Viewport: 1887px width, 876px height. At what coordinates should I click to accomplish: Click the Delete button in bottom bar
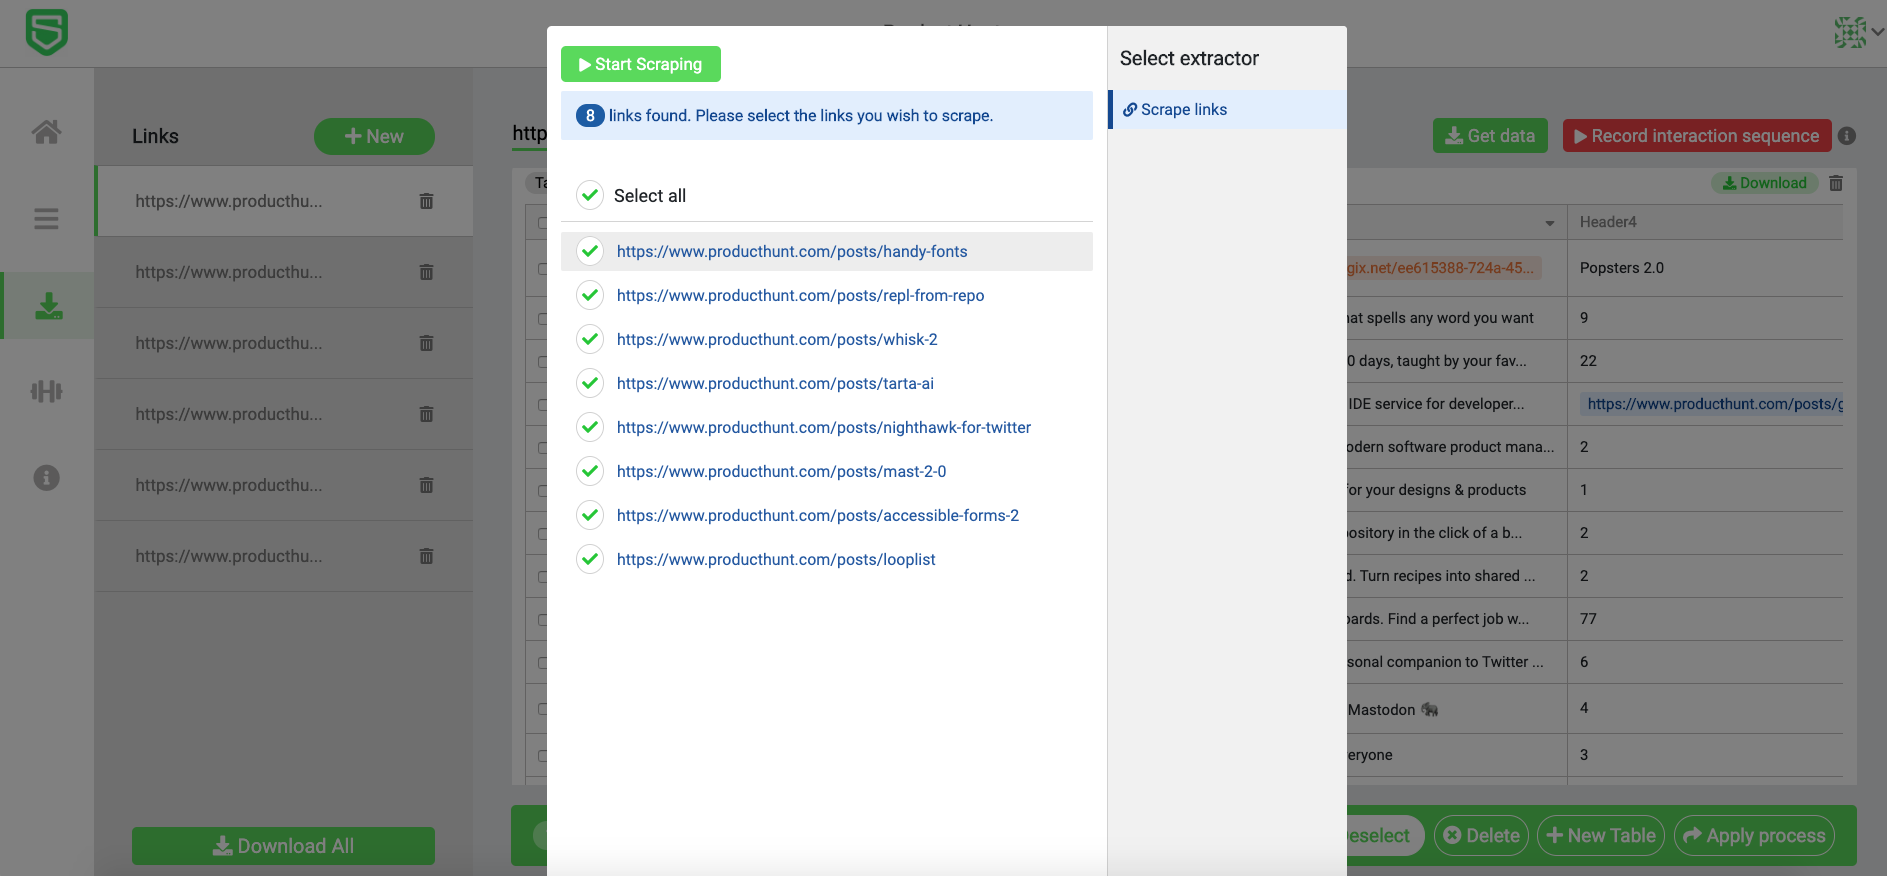coord(1481,836)
